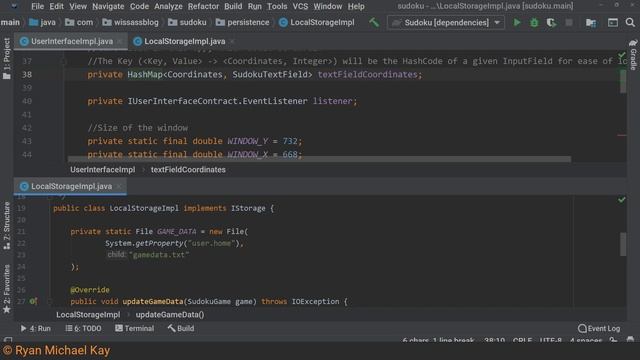Click the wissassblog folder in the navigation bar
Screen dimensions: 640x360
point(131,22)
